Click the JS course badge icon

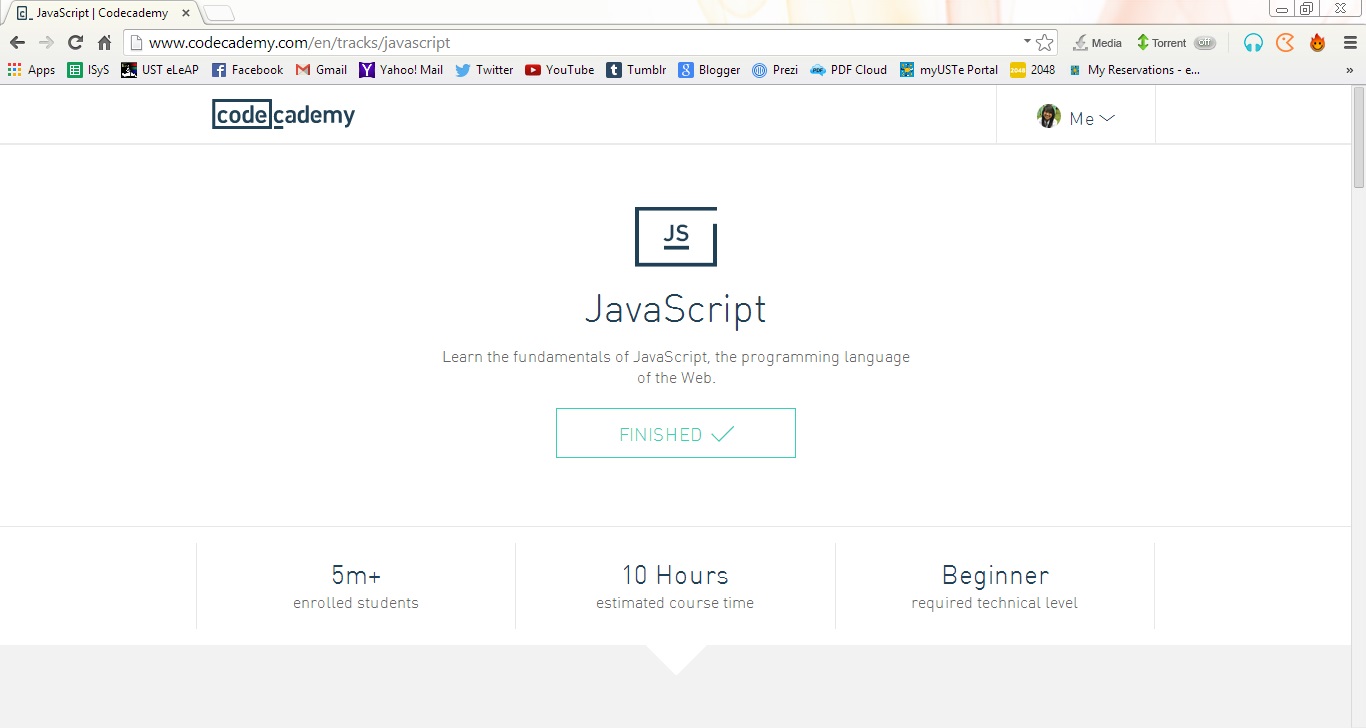tap(676, 236)
